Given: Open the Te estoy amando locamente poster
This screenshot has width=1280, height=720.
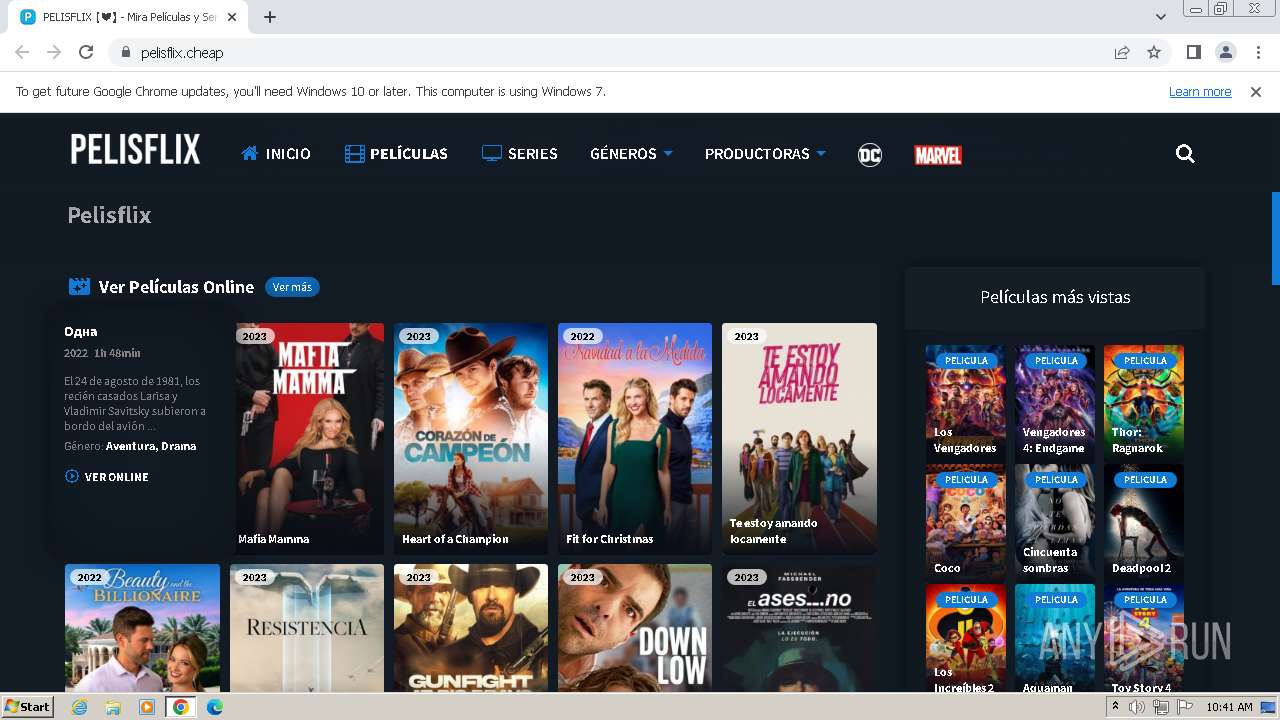Looking at the screenshot, I should point(799,438).
